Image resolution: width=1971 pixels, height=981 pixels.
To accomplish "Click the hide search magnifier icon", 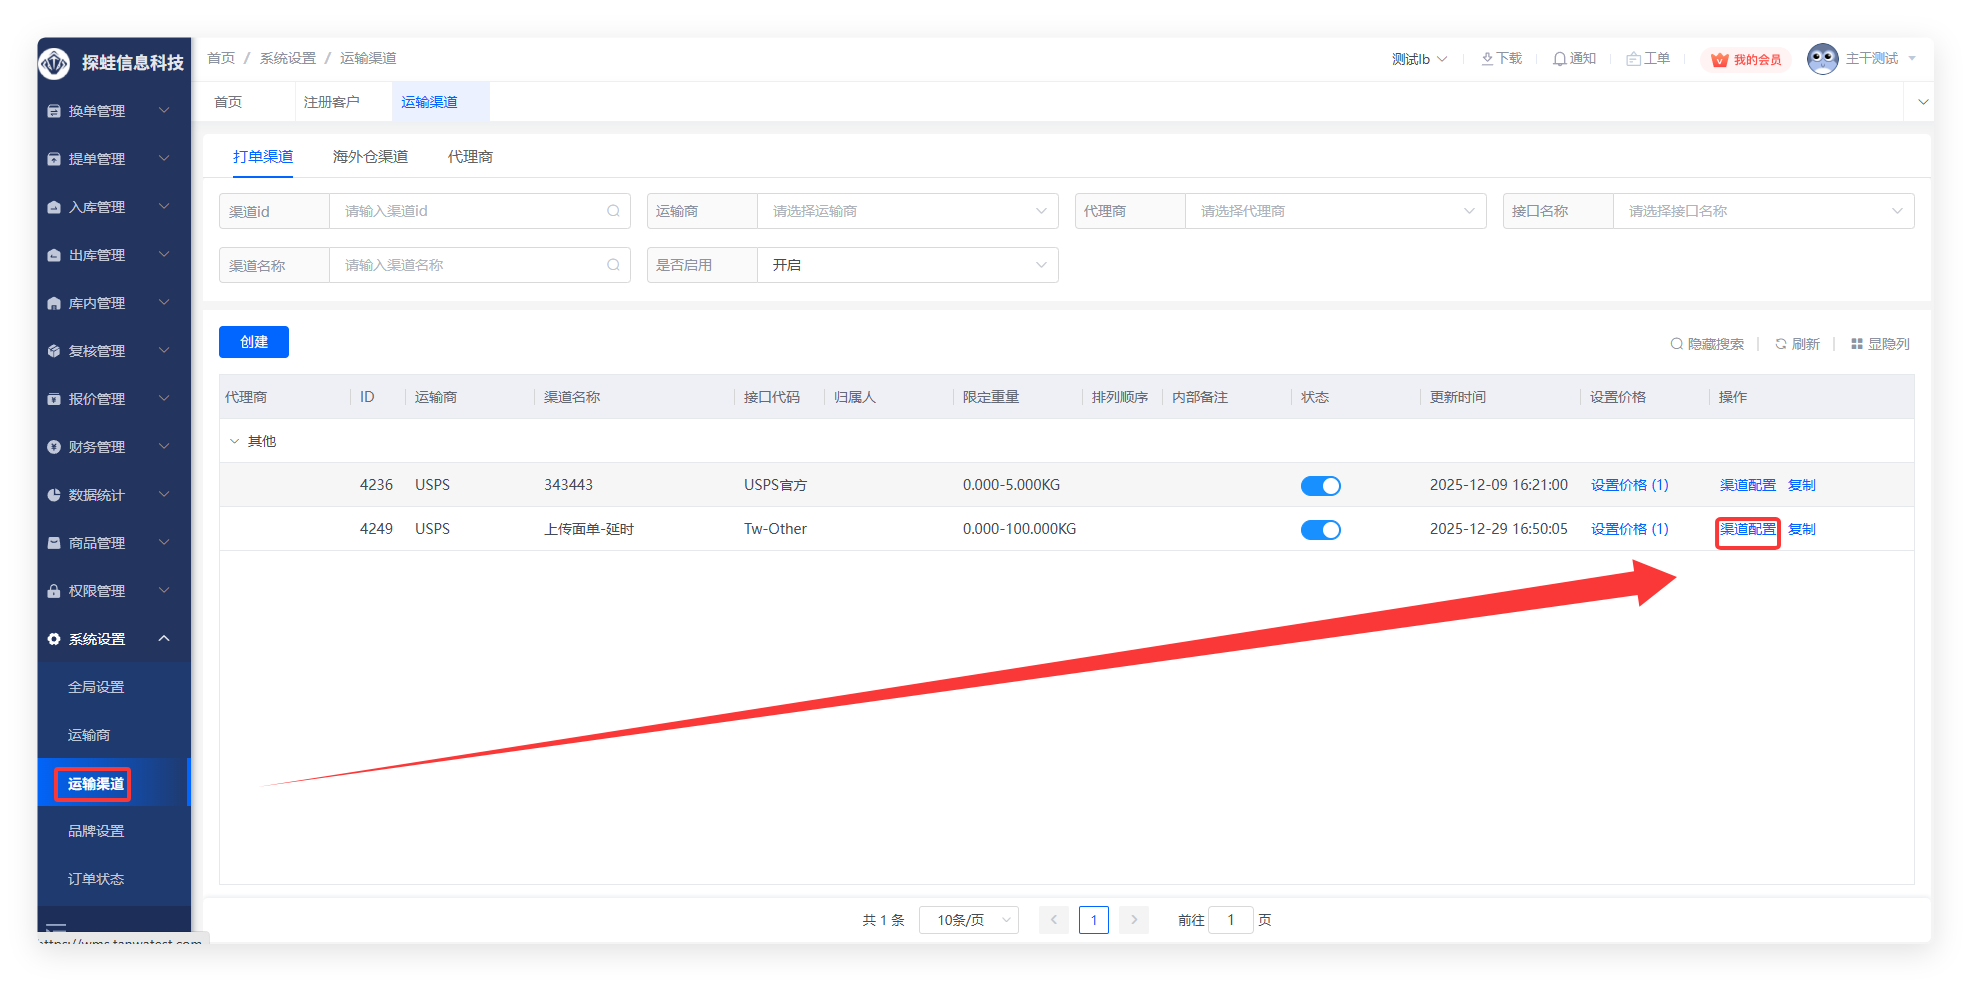I will pyautogui.click(x=1677, y=344).
